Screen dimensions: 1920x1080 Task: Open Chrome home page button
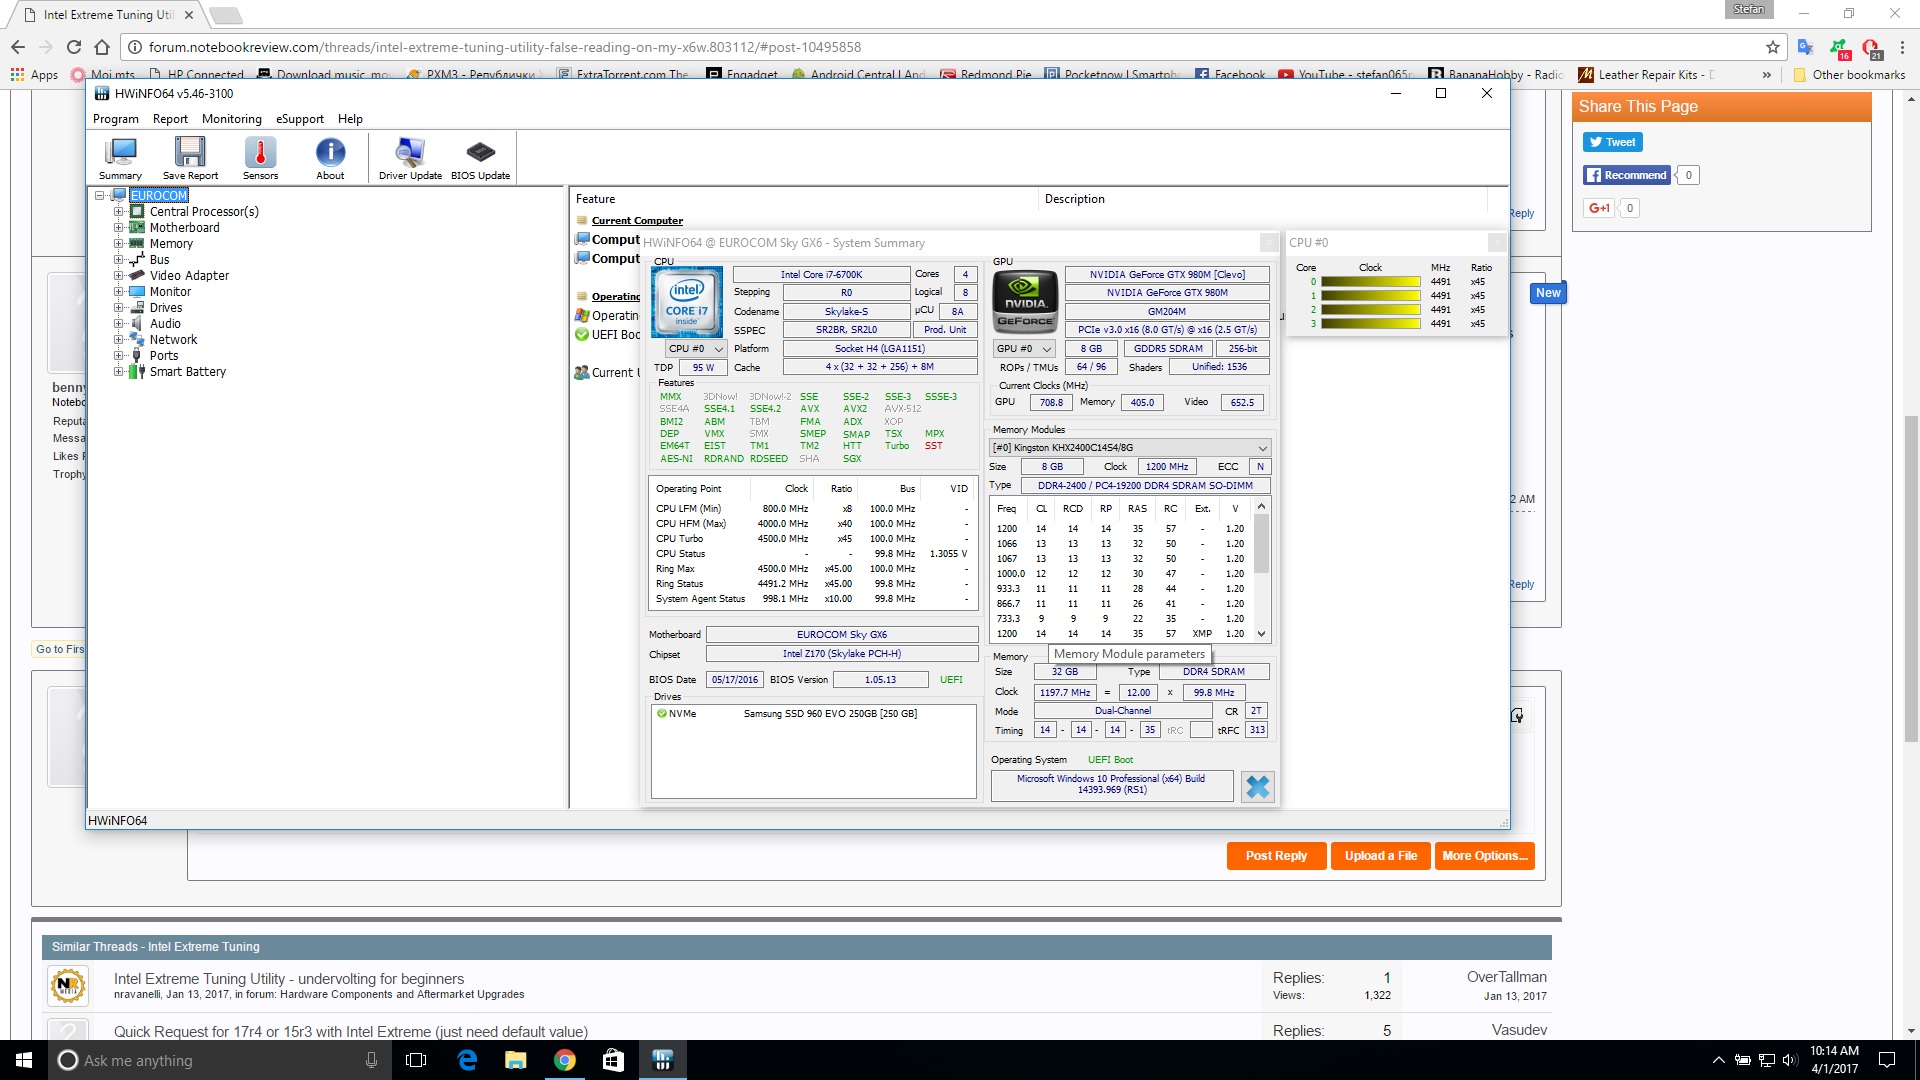(x=102, y=47)
